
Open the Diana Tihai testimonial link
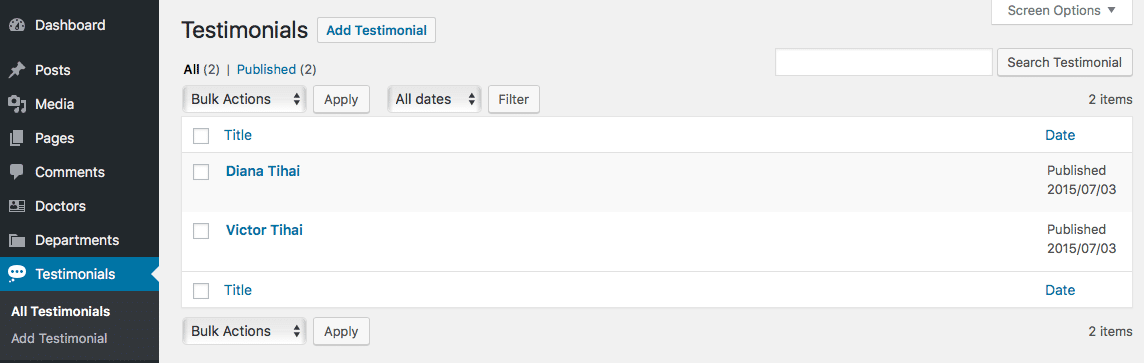263,171
